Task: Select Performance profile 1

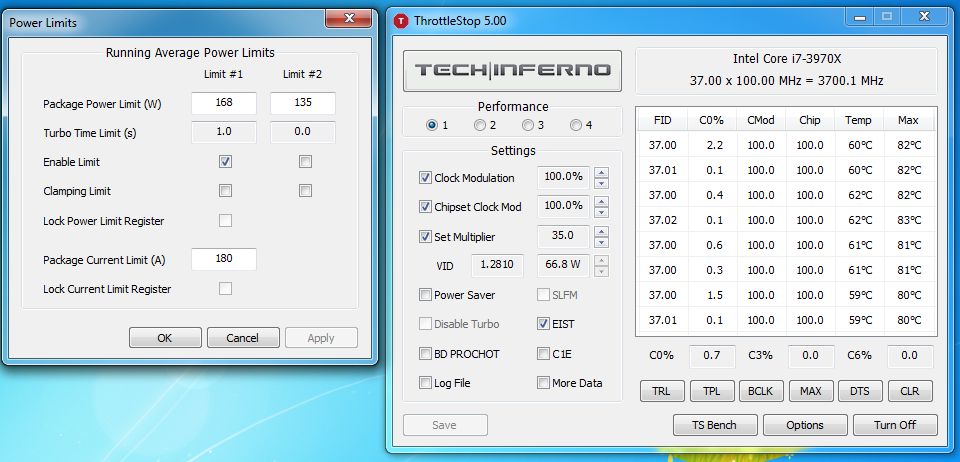Action: [x=432, y=125]
